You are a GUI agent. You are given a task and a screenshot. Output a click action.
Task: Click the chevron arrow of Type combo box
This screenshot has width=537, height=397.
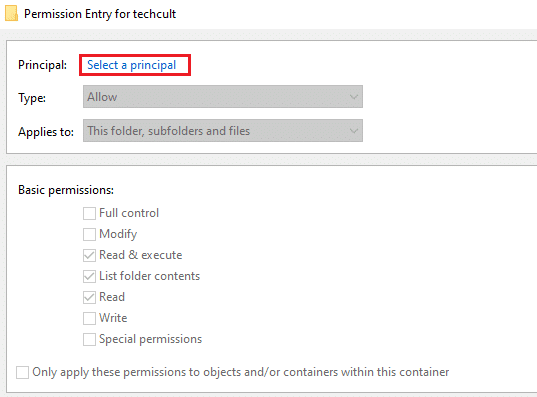[353, 97]
